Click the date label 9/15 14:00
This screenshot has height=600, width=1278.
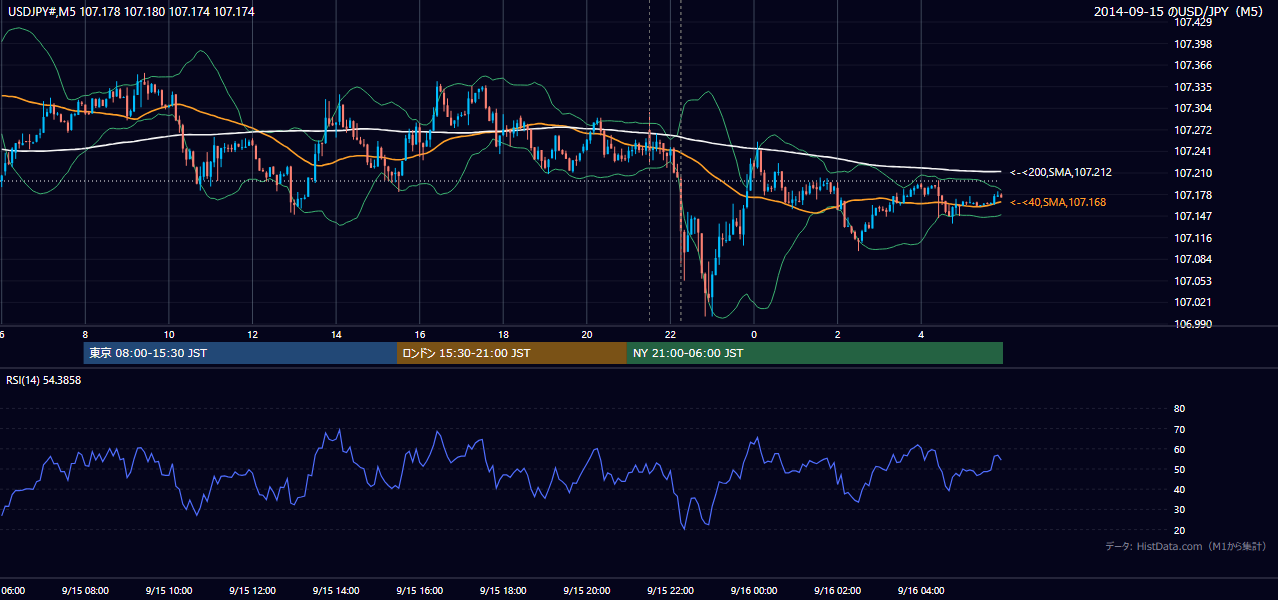click(x=336, y=590)
